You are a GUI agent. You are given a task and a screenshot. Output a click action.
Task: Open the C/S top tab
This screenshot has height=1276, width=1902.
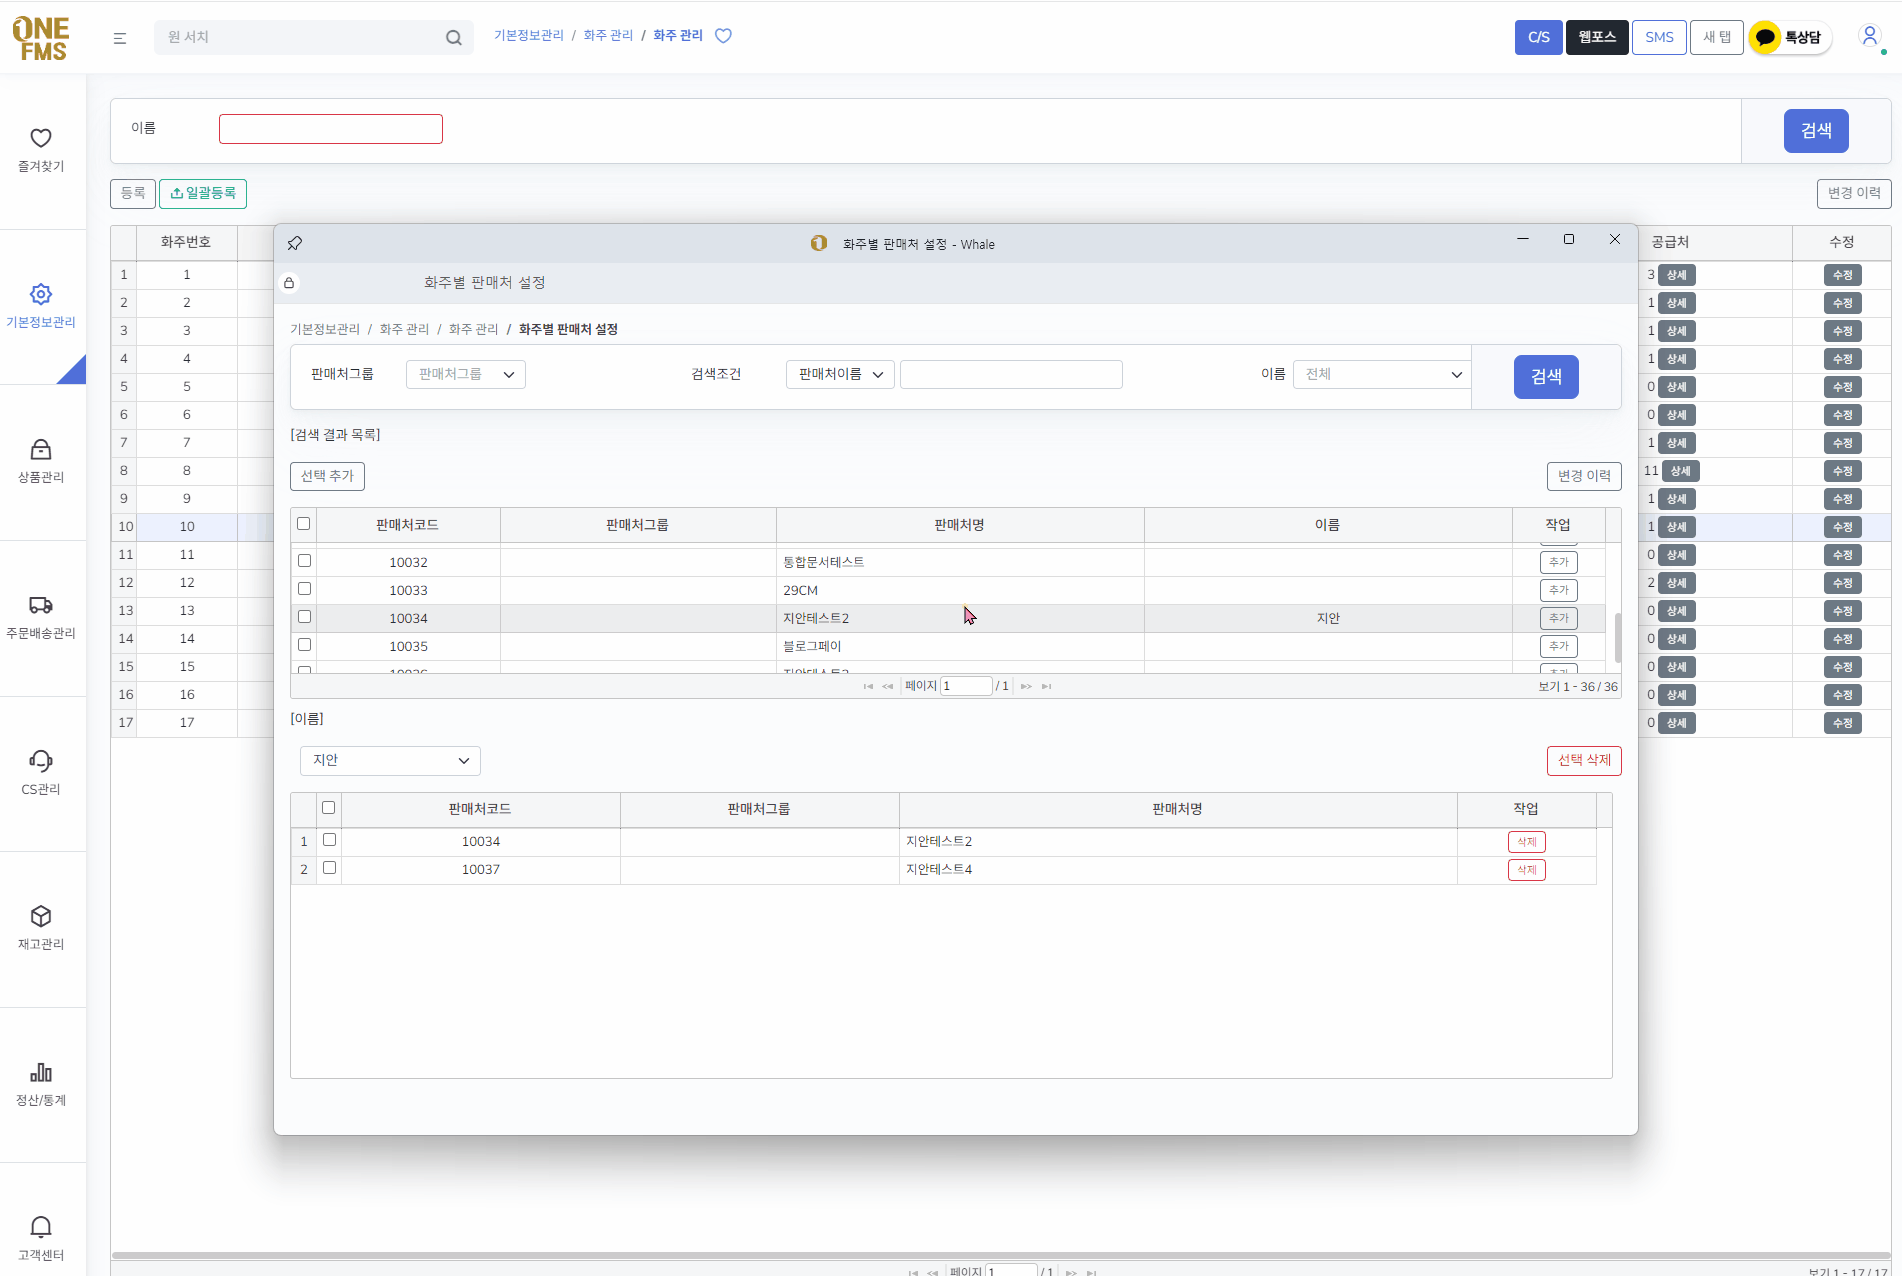click(1539, 38)
